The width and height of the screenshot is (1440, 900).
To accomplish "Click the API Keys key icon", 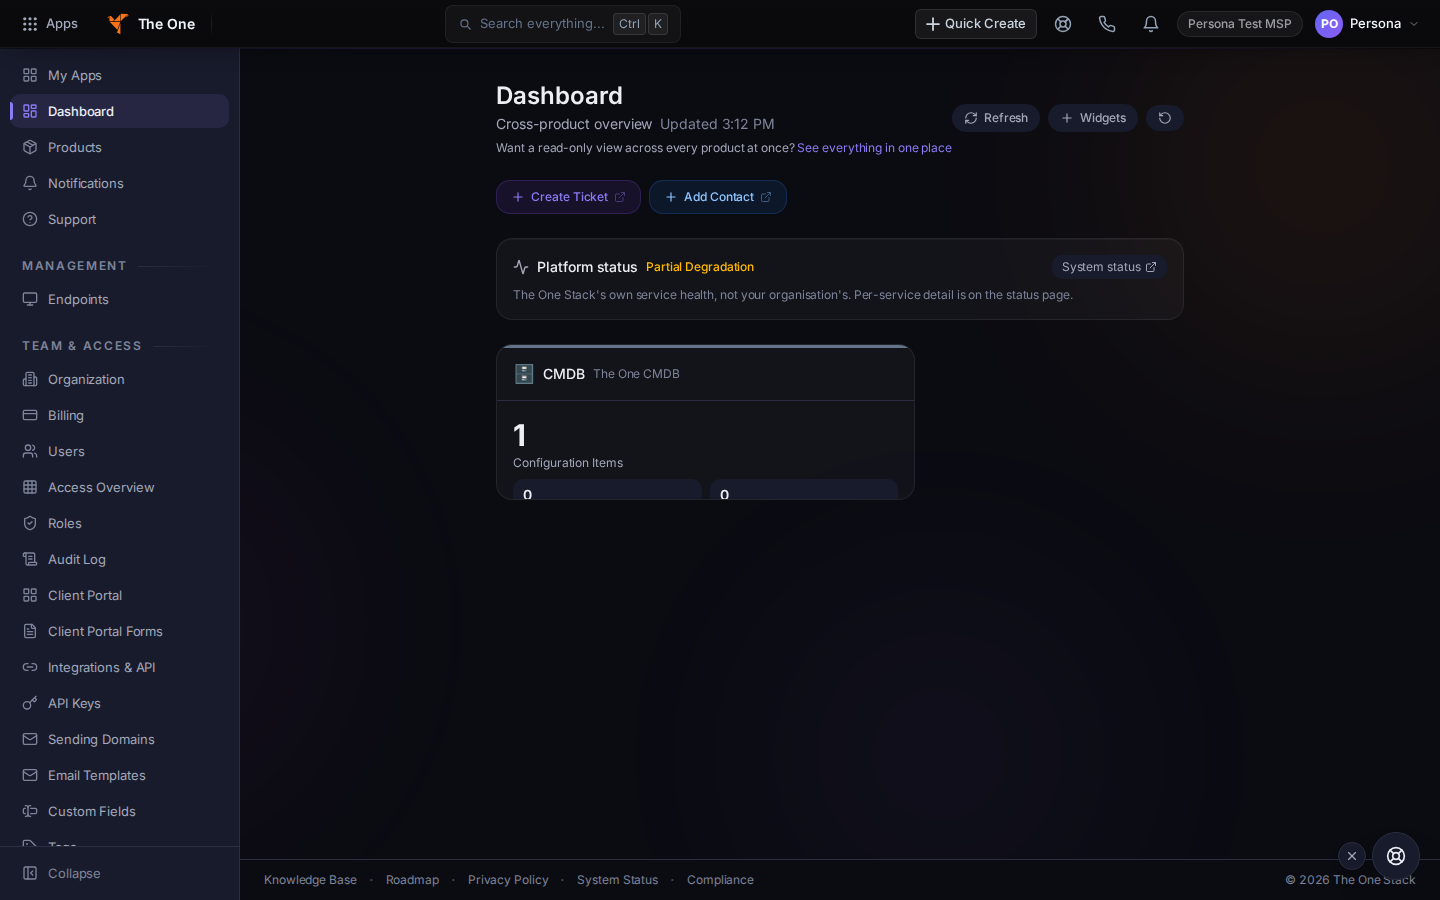I will 30,703.
